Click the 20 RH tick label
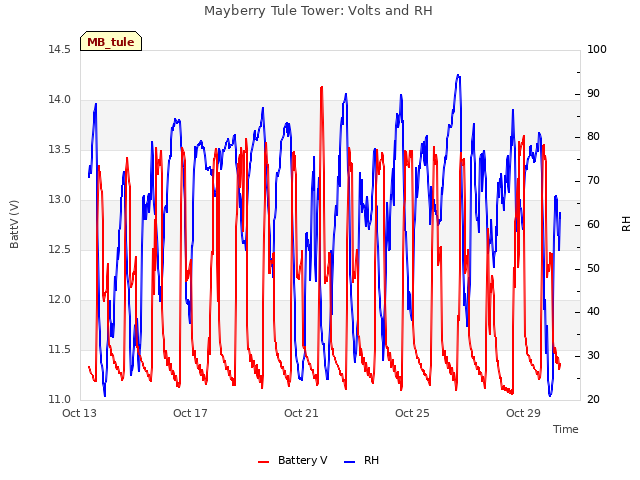The width and height of the screenshot is (640, 480). click(x=593, y=399)
